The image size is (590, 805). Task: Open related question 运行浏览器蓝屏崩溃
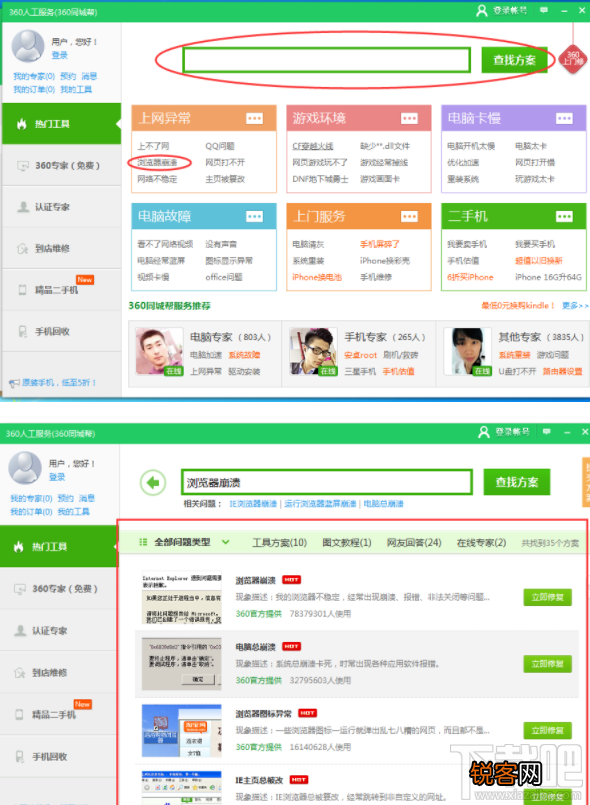(x=320, y=504)
